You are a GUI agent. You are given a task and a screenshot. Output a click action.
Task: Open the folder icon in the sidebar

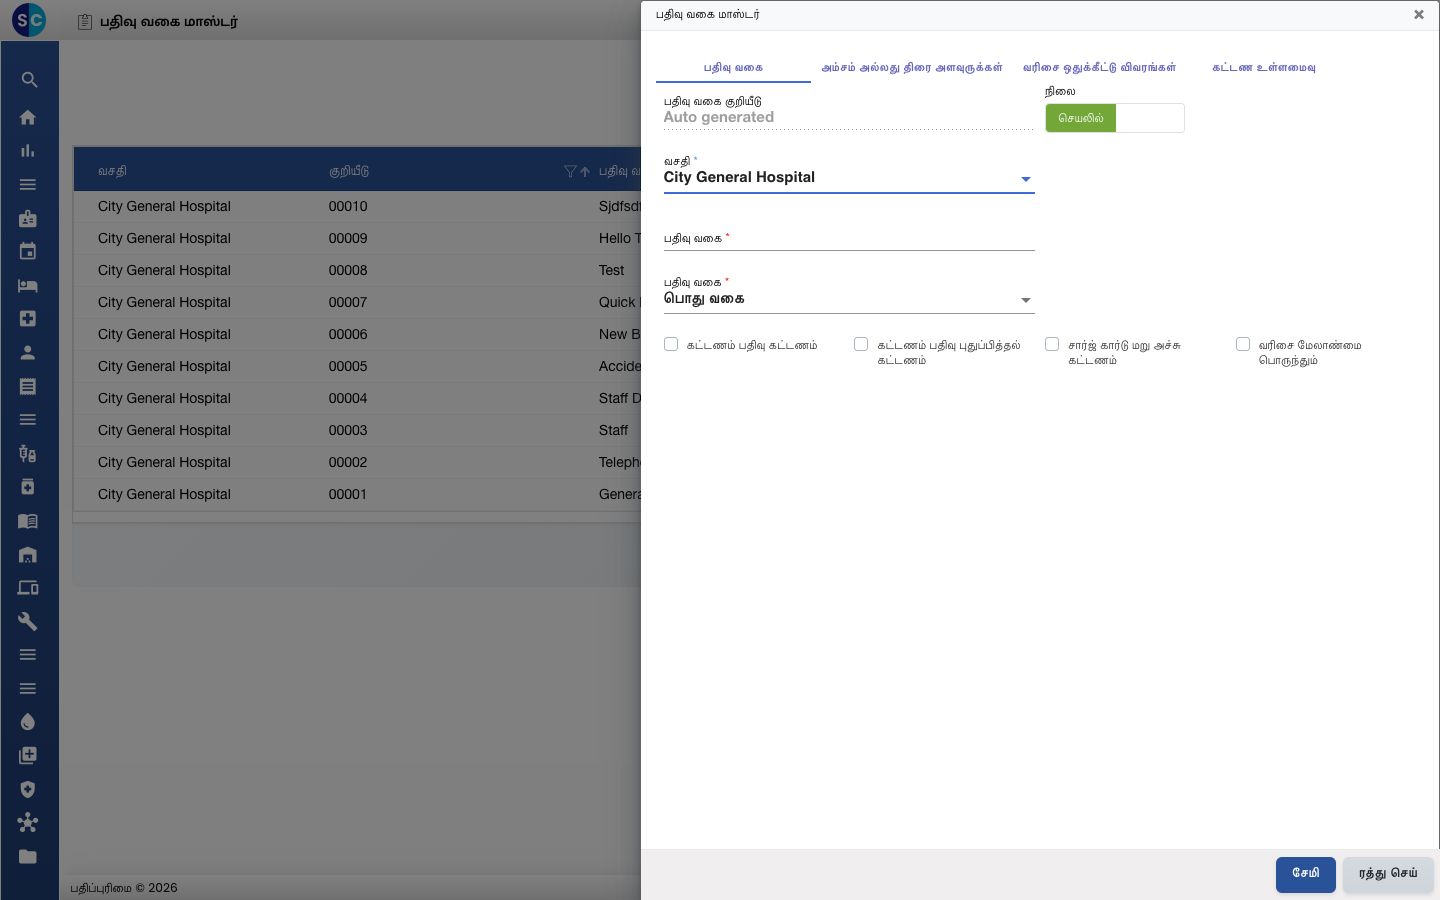click(28, 856)
